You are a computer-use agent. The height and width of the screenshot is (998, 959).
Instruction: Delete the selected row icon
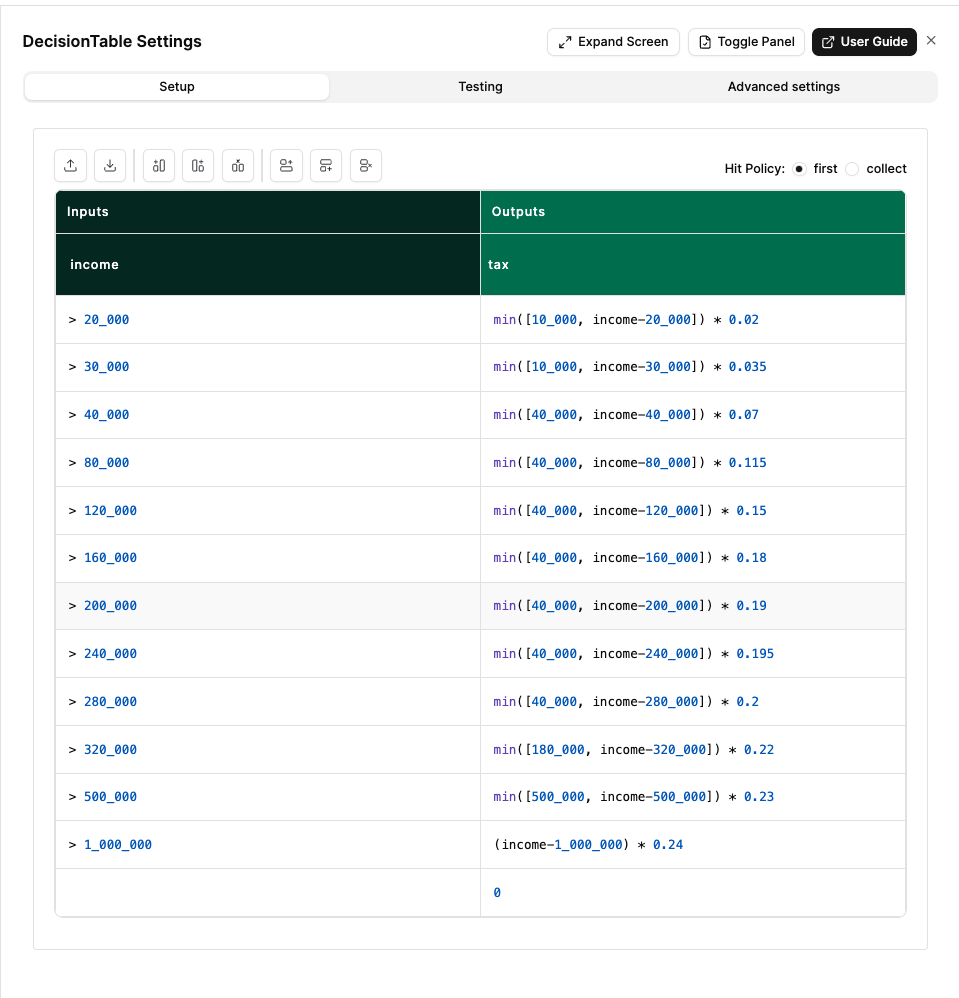point(366,165)
